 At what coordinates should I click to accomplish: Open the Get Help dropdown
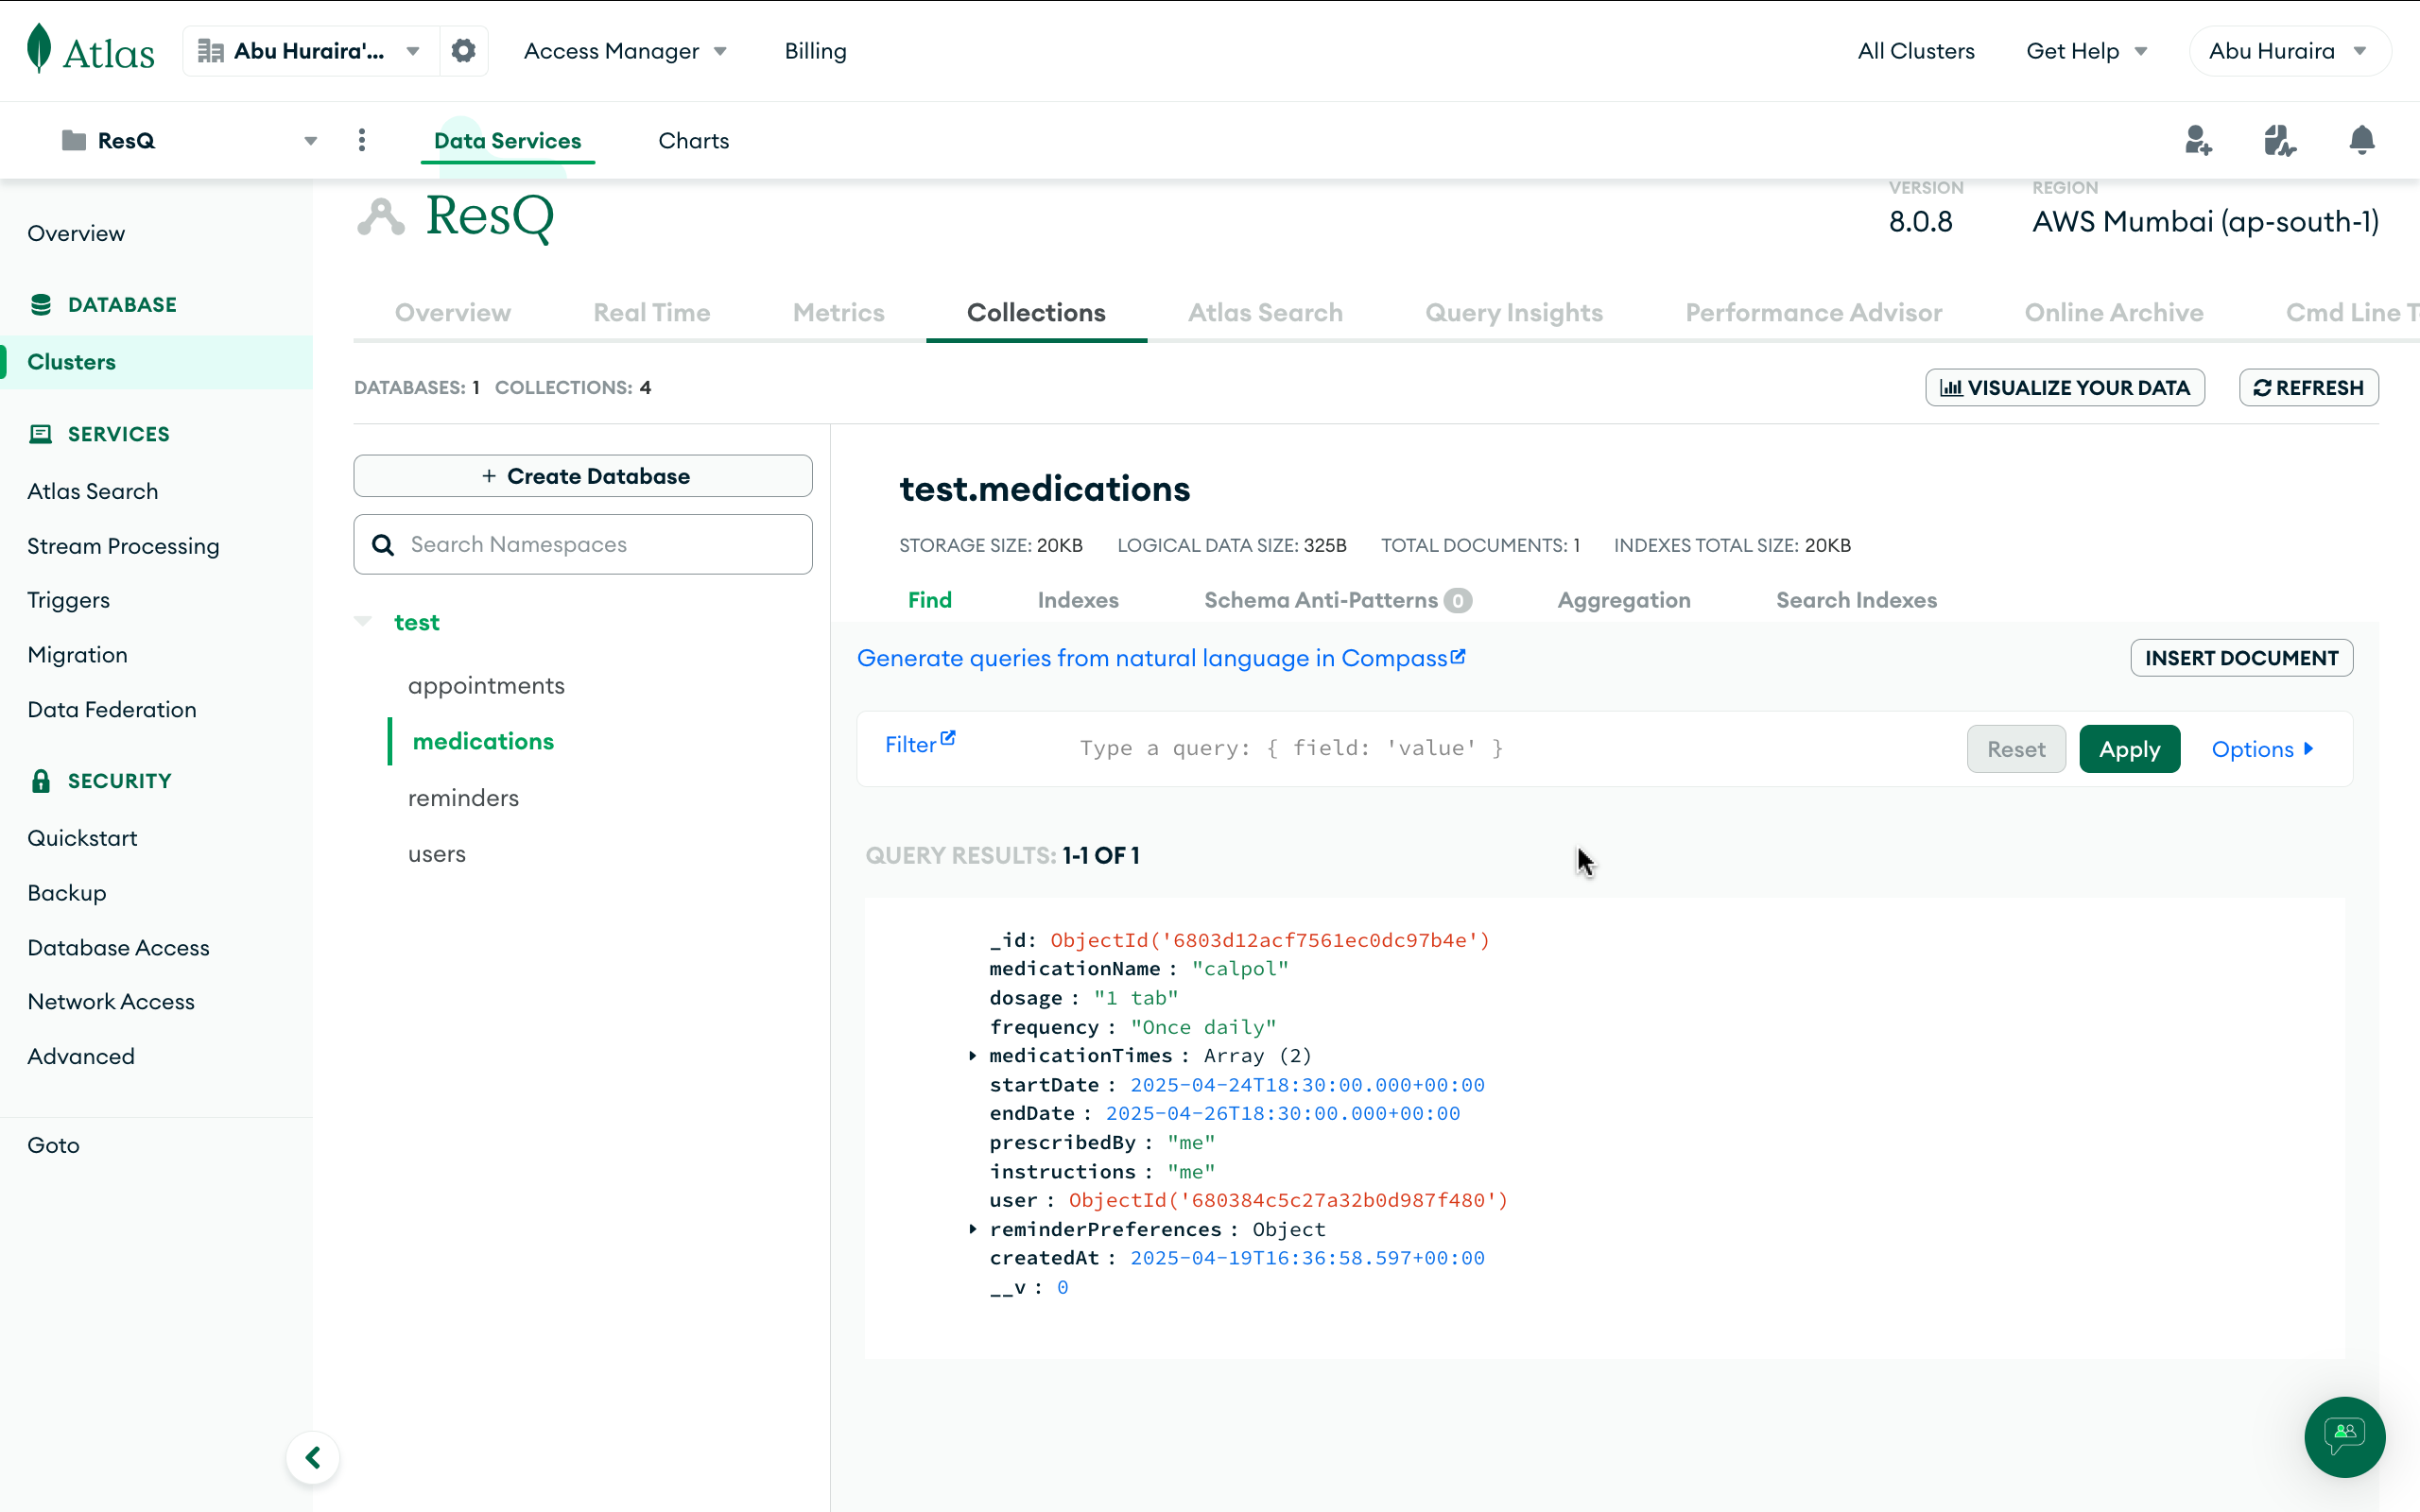click(x=2087, y=50)
